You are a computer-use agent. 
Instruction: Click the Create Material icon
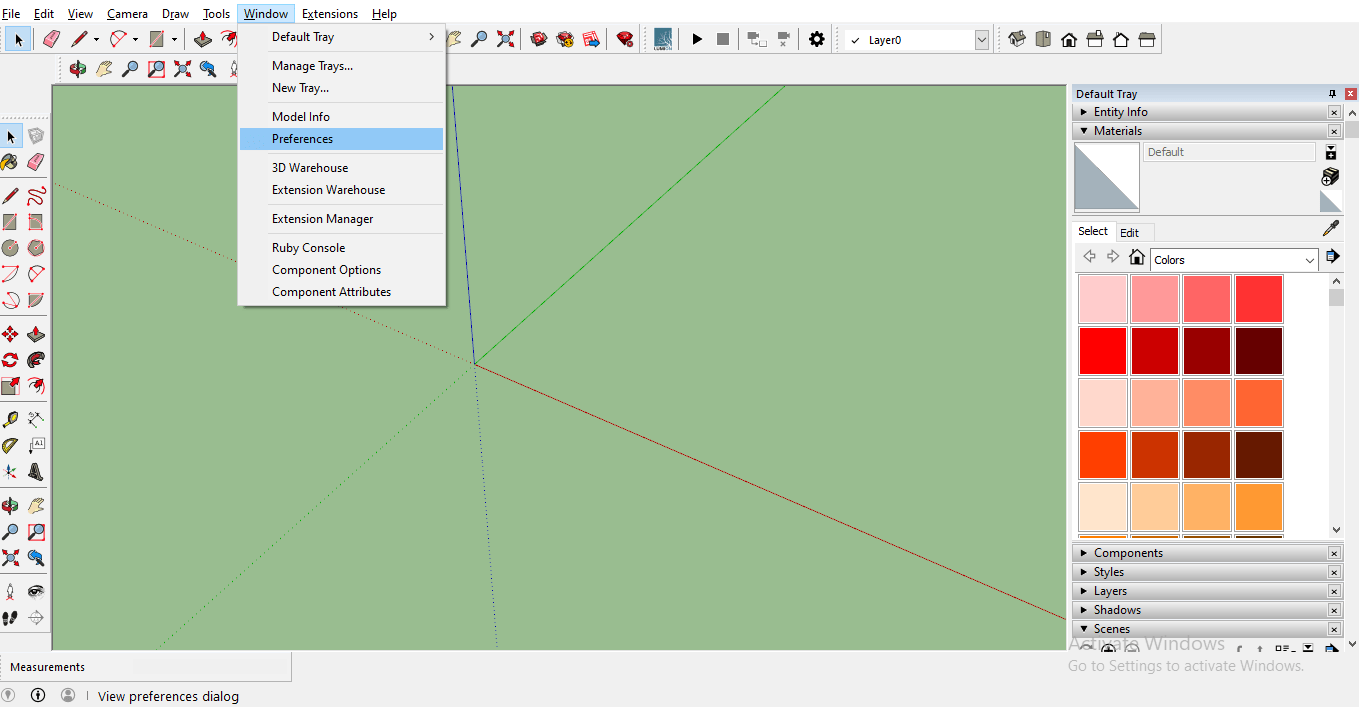pyautogui.click(x=1330, y=177)
